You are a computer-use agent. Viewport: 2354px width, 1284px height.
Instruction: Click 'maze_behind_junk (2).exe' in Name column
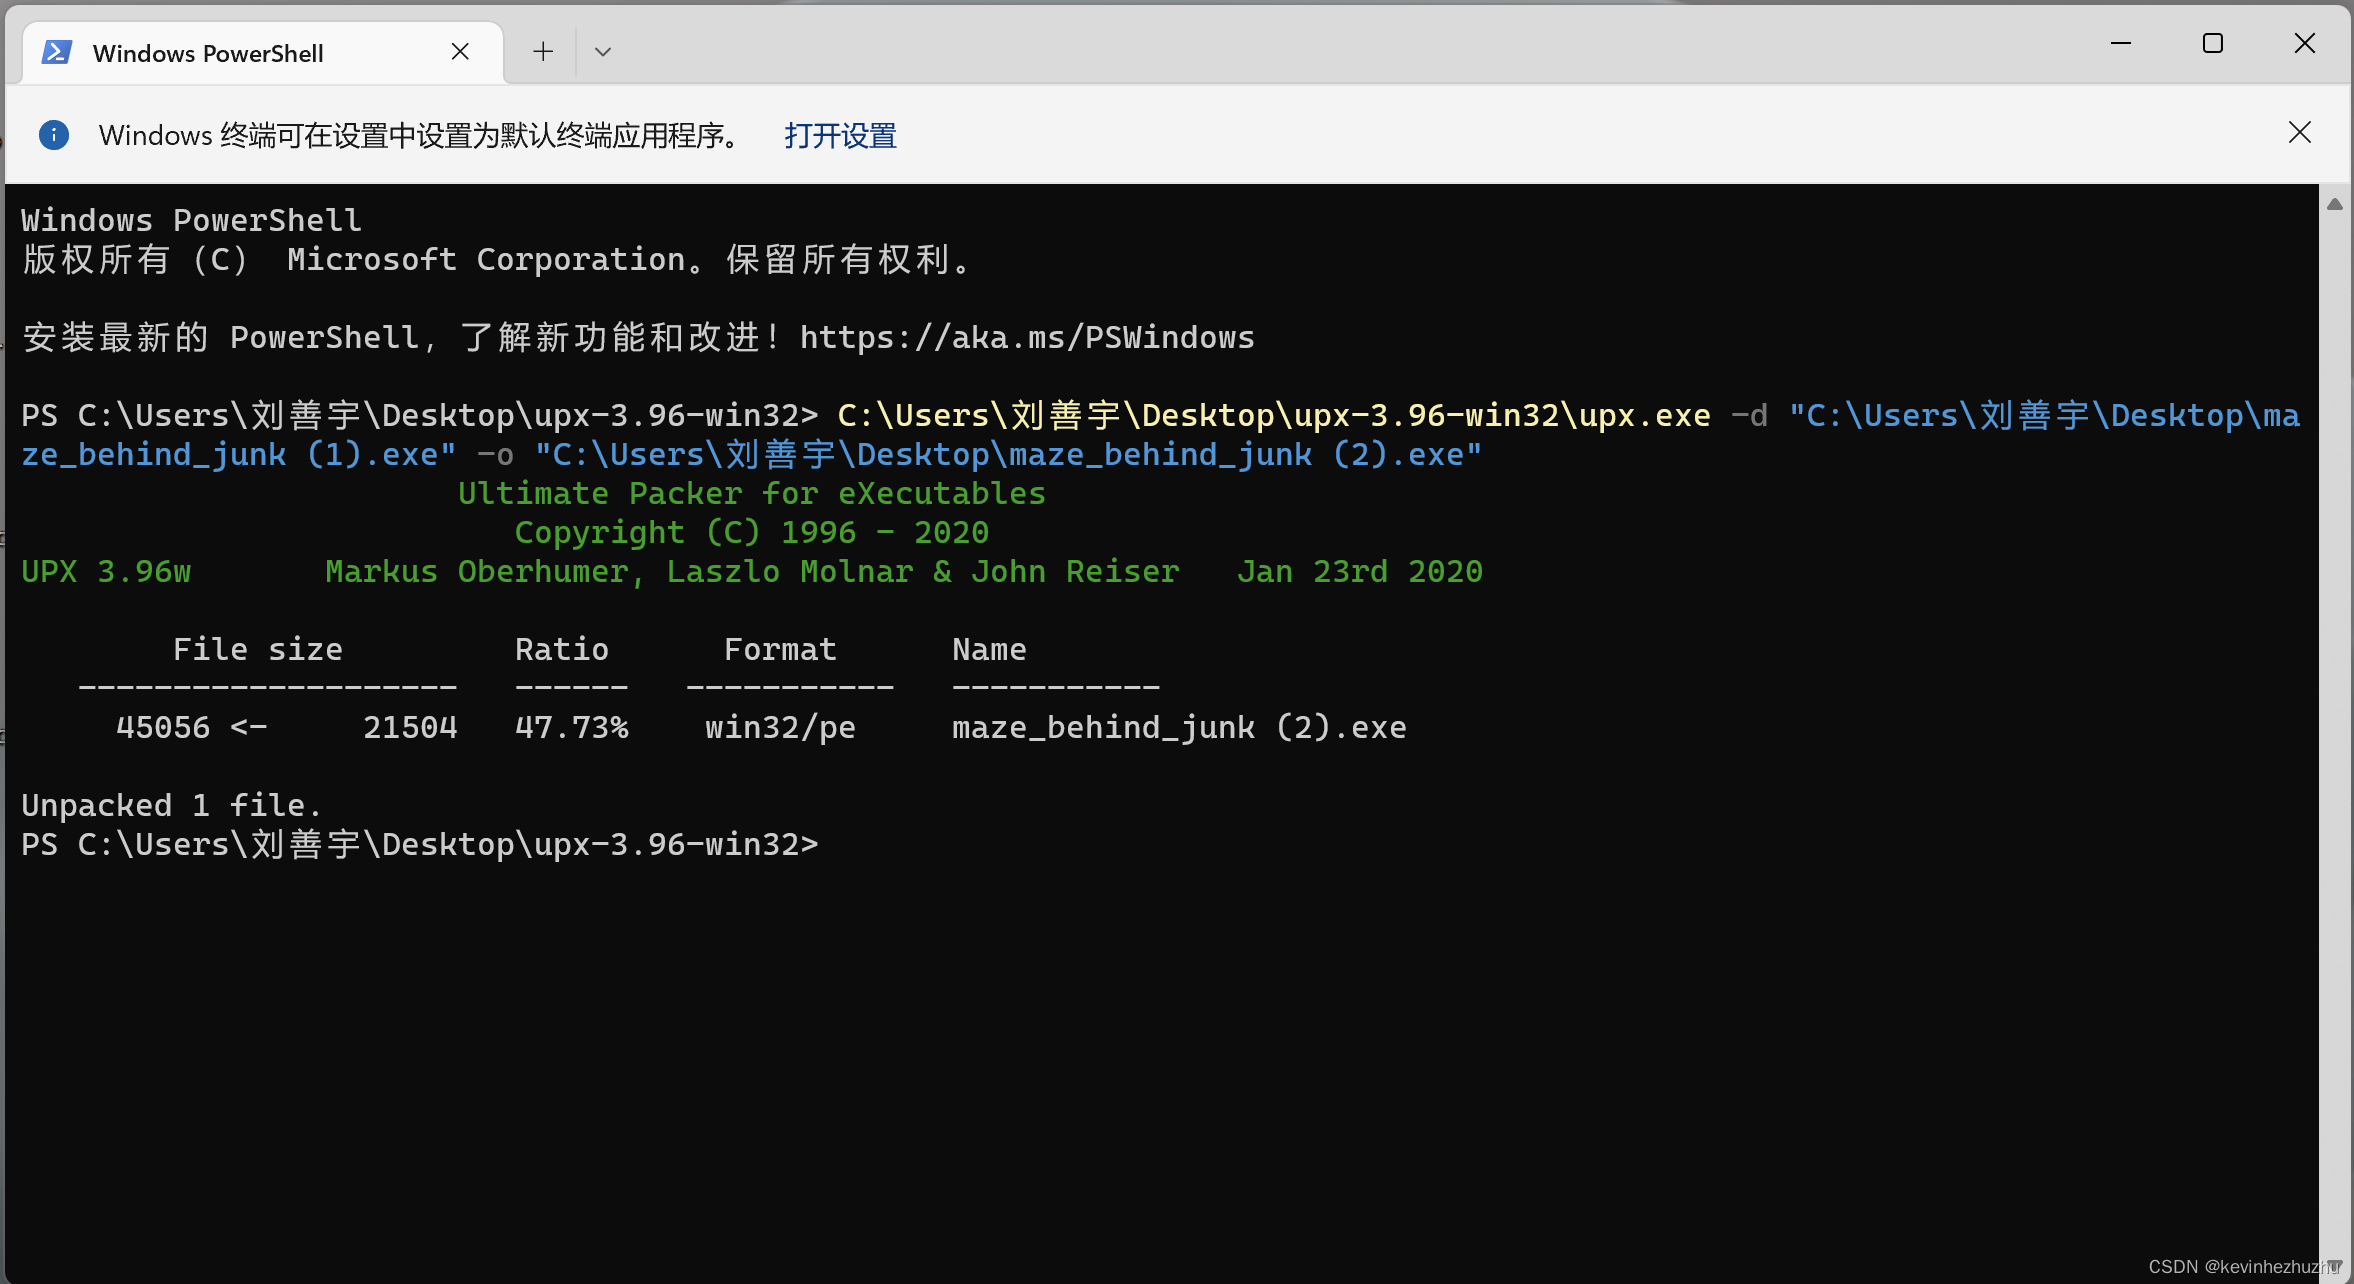tap(1179, 728)
